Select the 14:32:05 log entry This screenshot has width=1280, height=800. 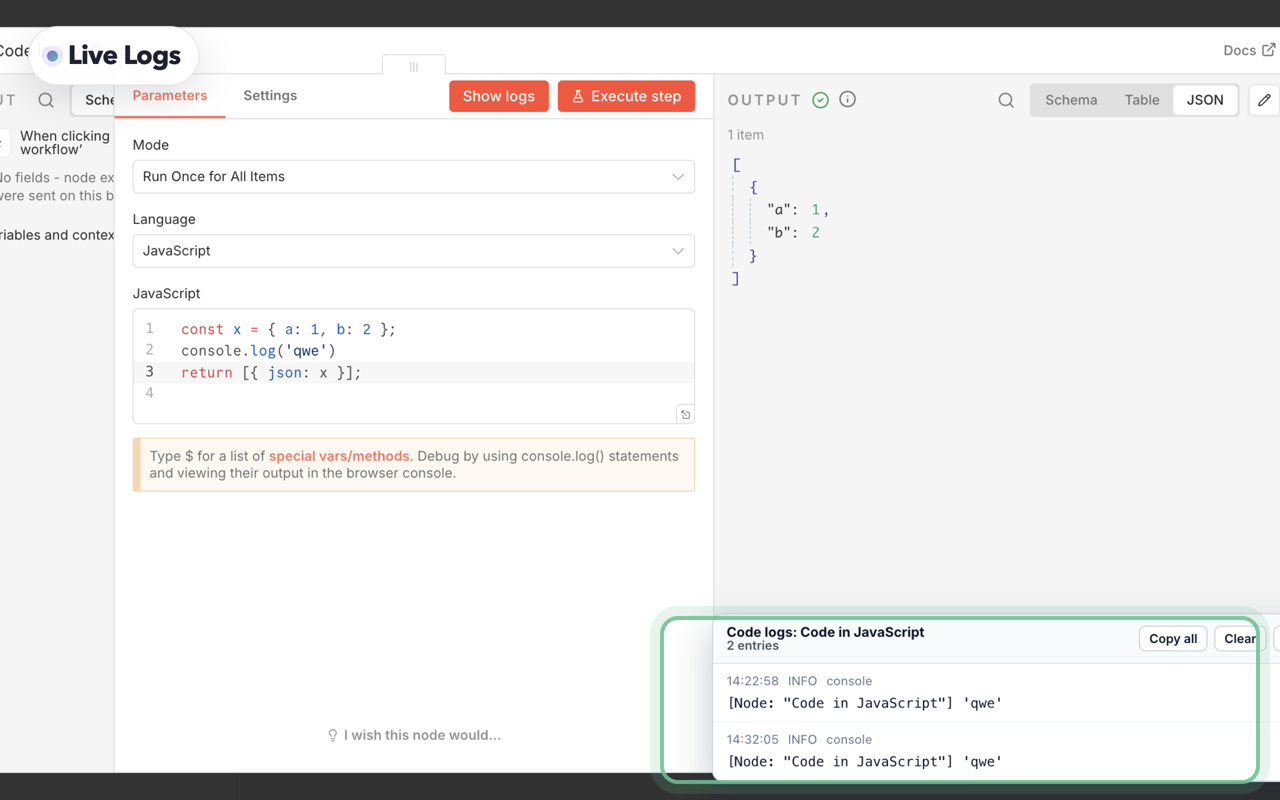(984, 751)
